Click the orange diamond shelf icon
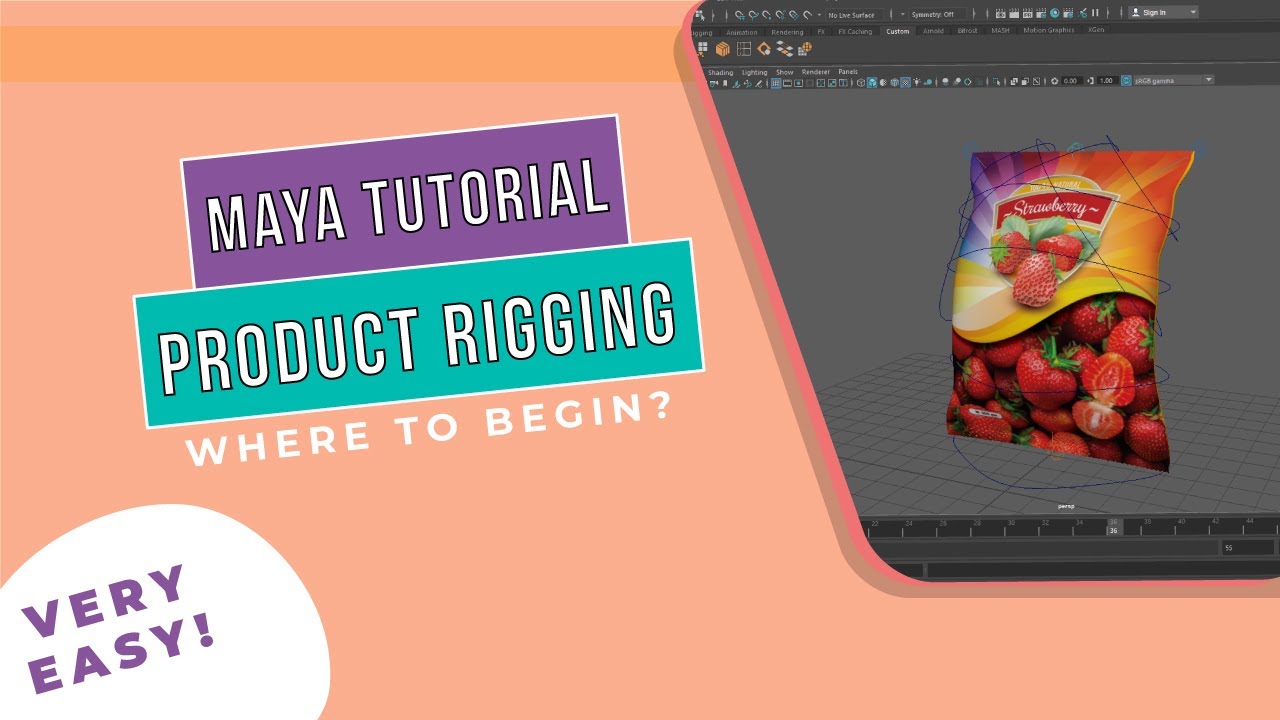 pyautogui.click(x=764, y=48)
